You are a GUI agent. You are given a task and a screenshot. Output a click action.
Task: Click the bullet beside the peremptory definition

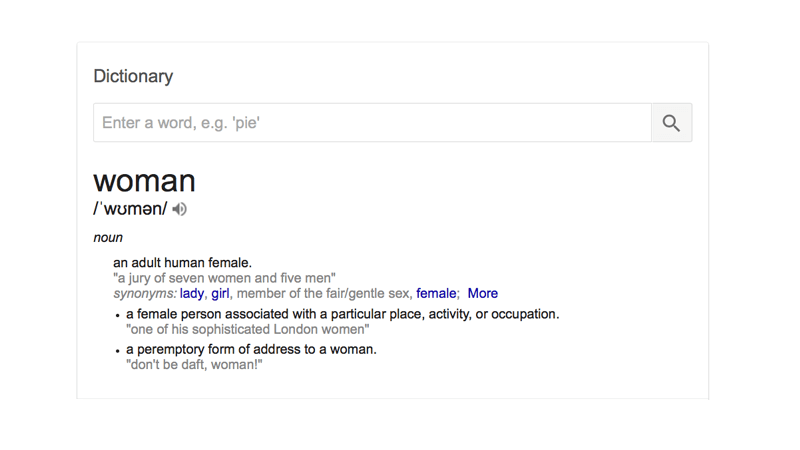pyautogui.click(x=117, y=351)
